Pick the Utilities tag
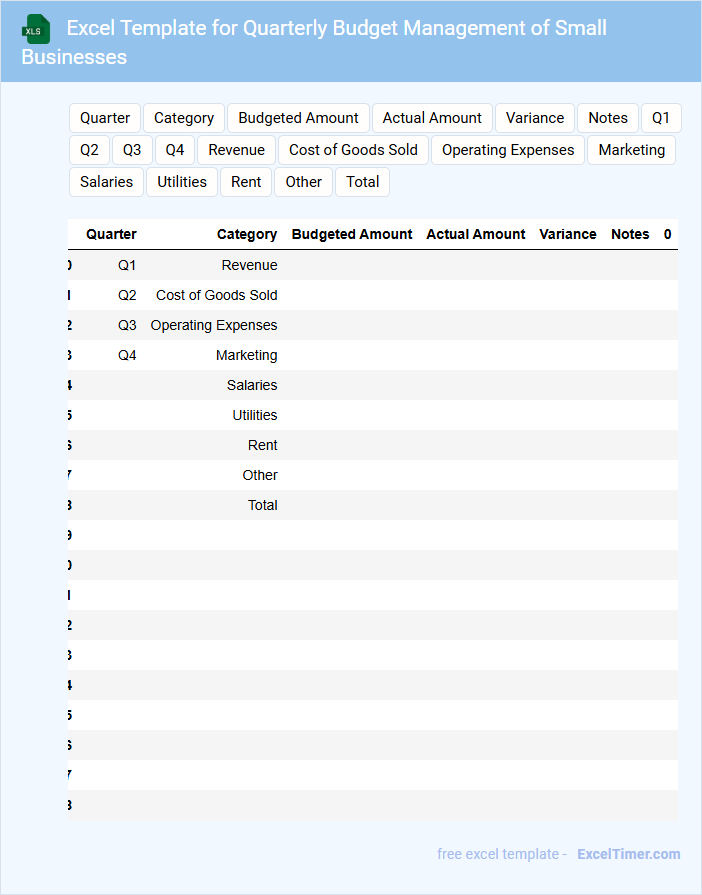 coord(181,182)
